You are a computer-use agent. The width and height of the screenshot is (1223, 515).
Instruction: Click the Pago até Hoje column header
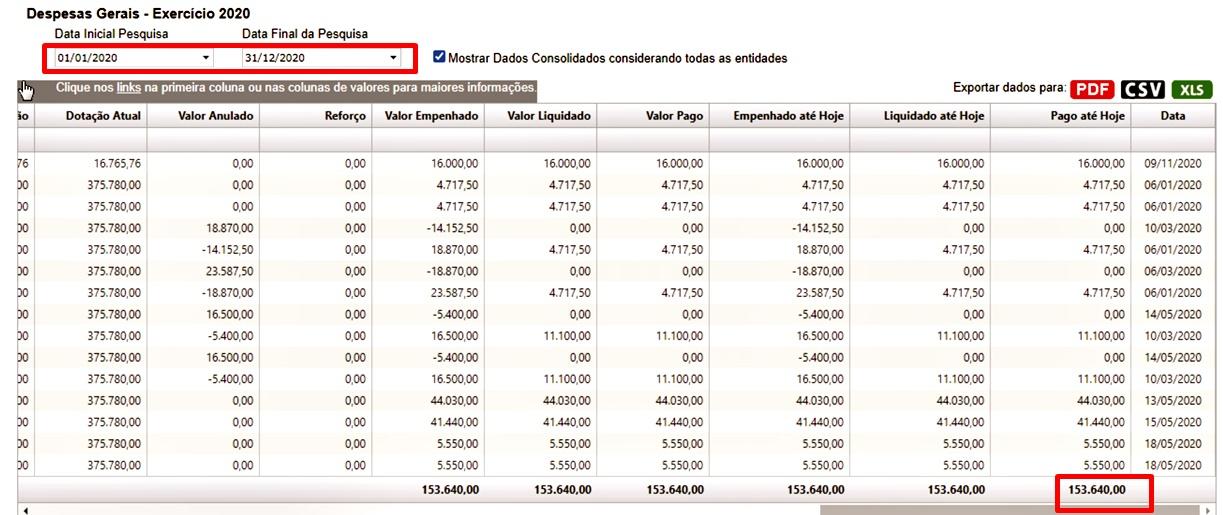(x=1087, y=116)
